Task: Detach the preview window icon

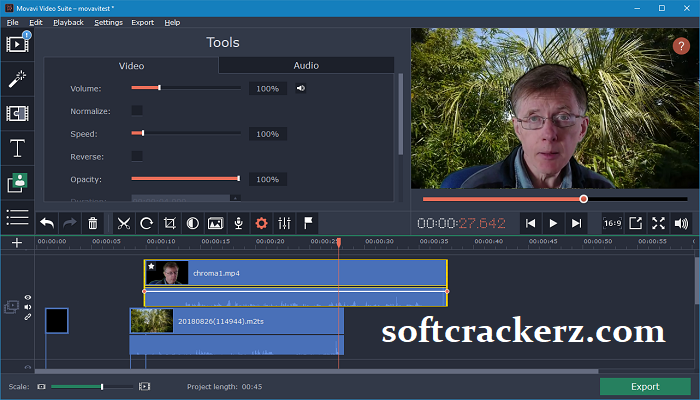Action: [635, 223]
